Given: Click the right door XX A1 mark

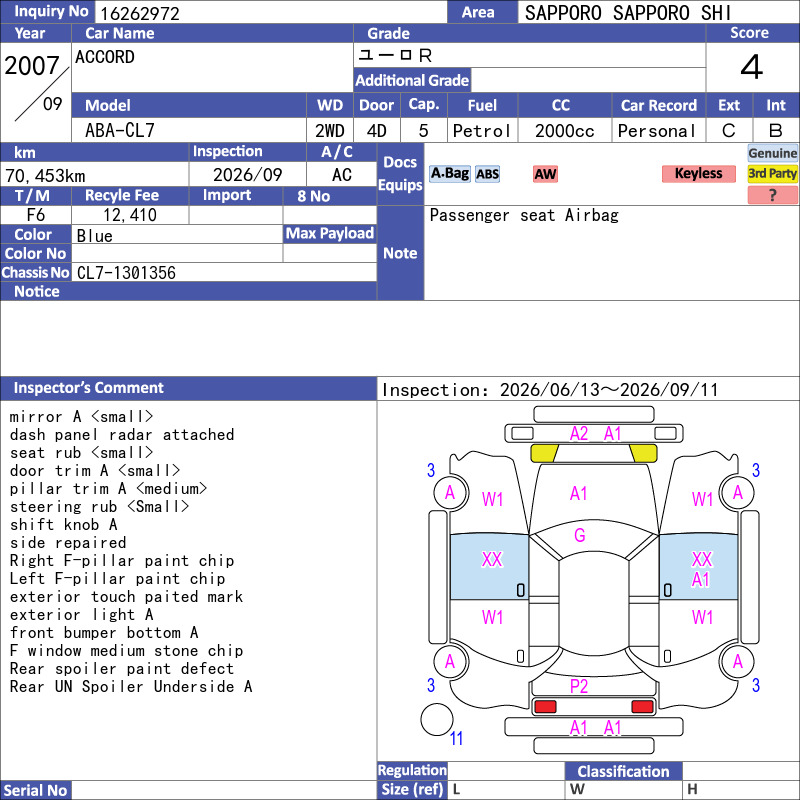Looking at the screenshot, I should pos(701,569).
